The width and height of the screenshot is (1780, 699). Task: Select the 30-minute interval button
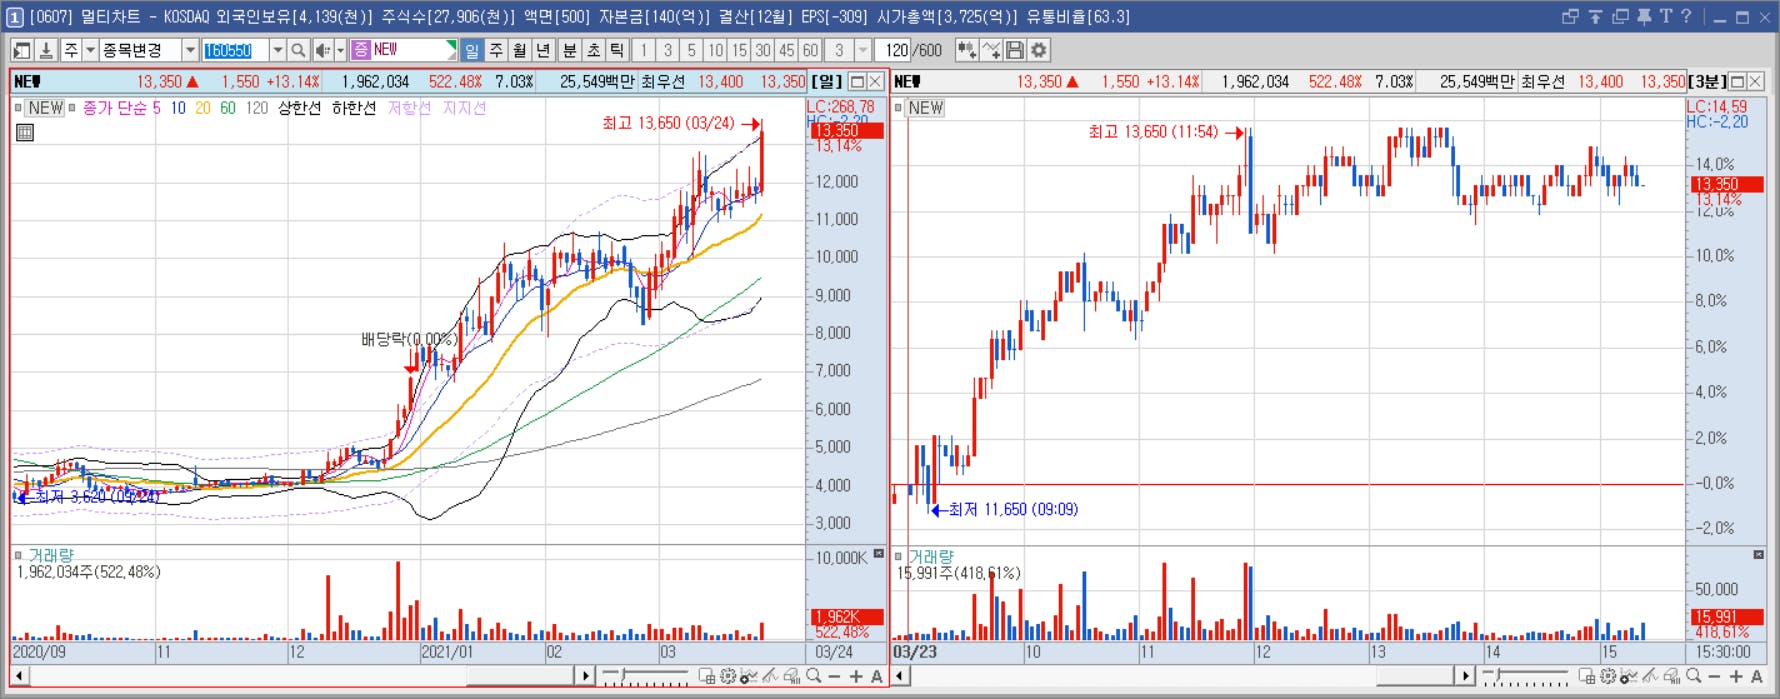763,50
